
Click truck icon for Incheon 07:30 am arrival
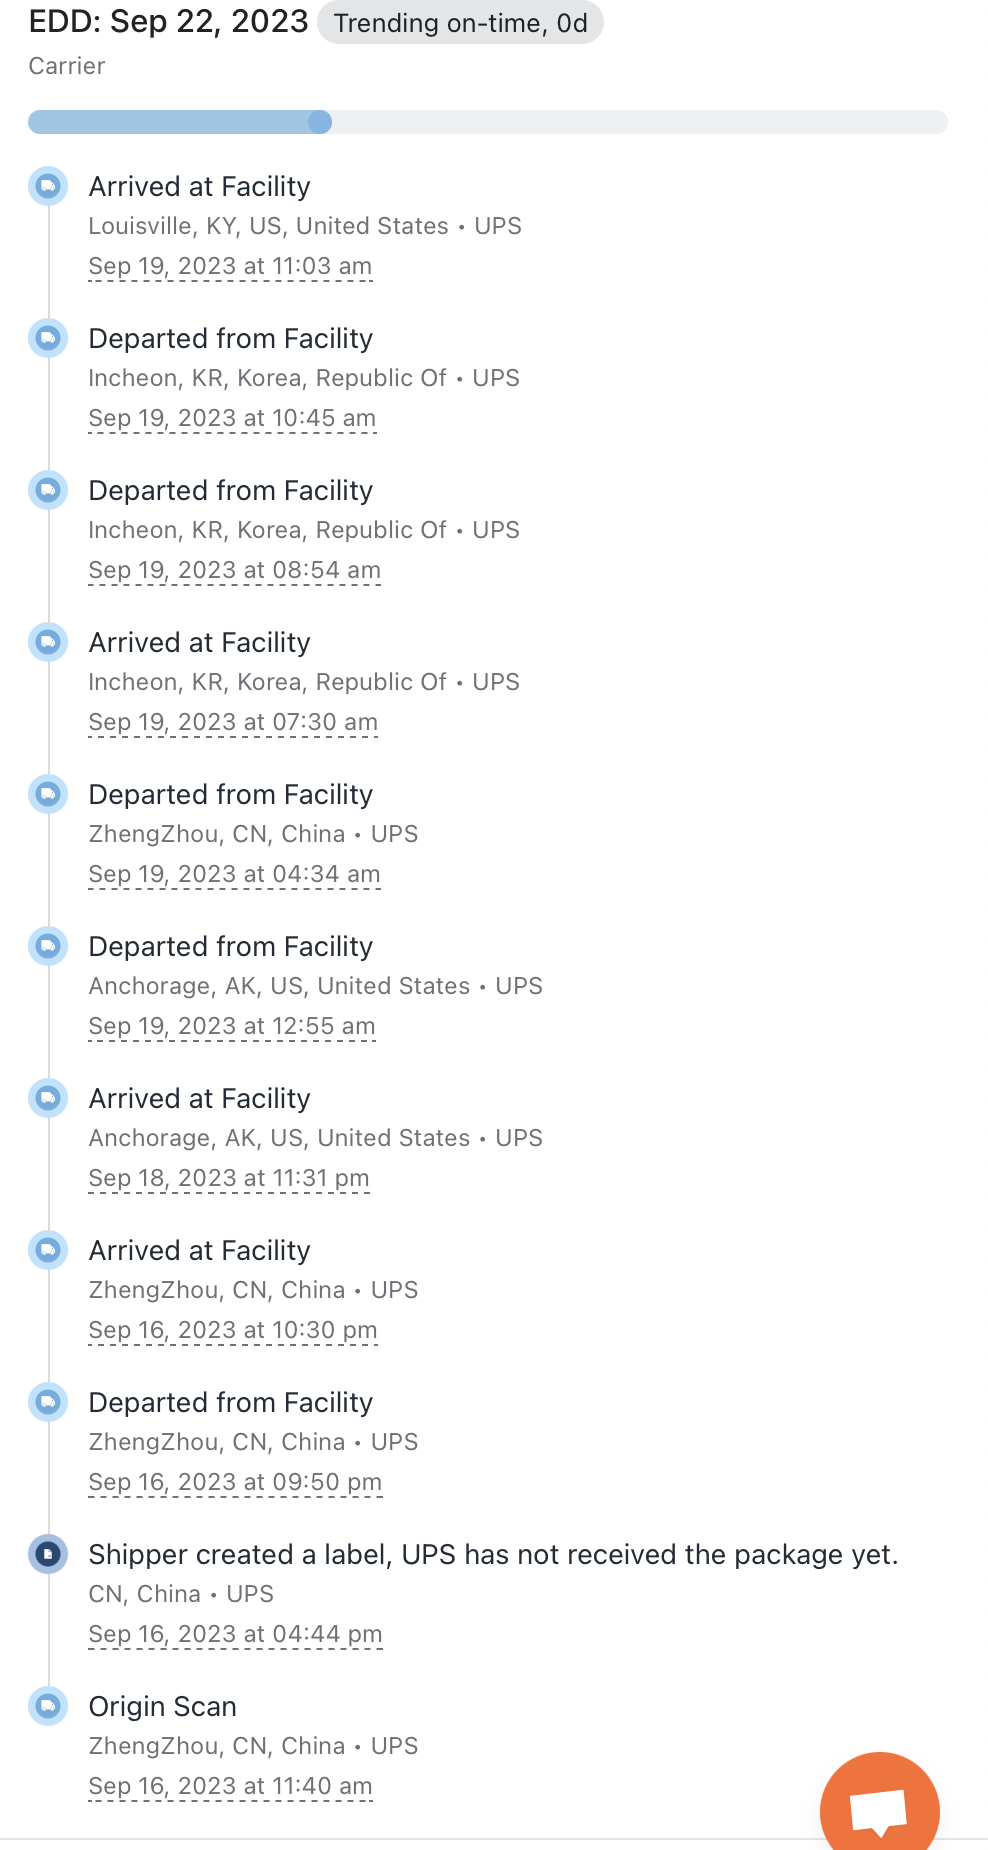pyautogui.click(x=48, y=642)
